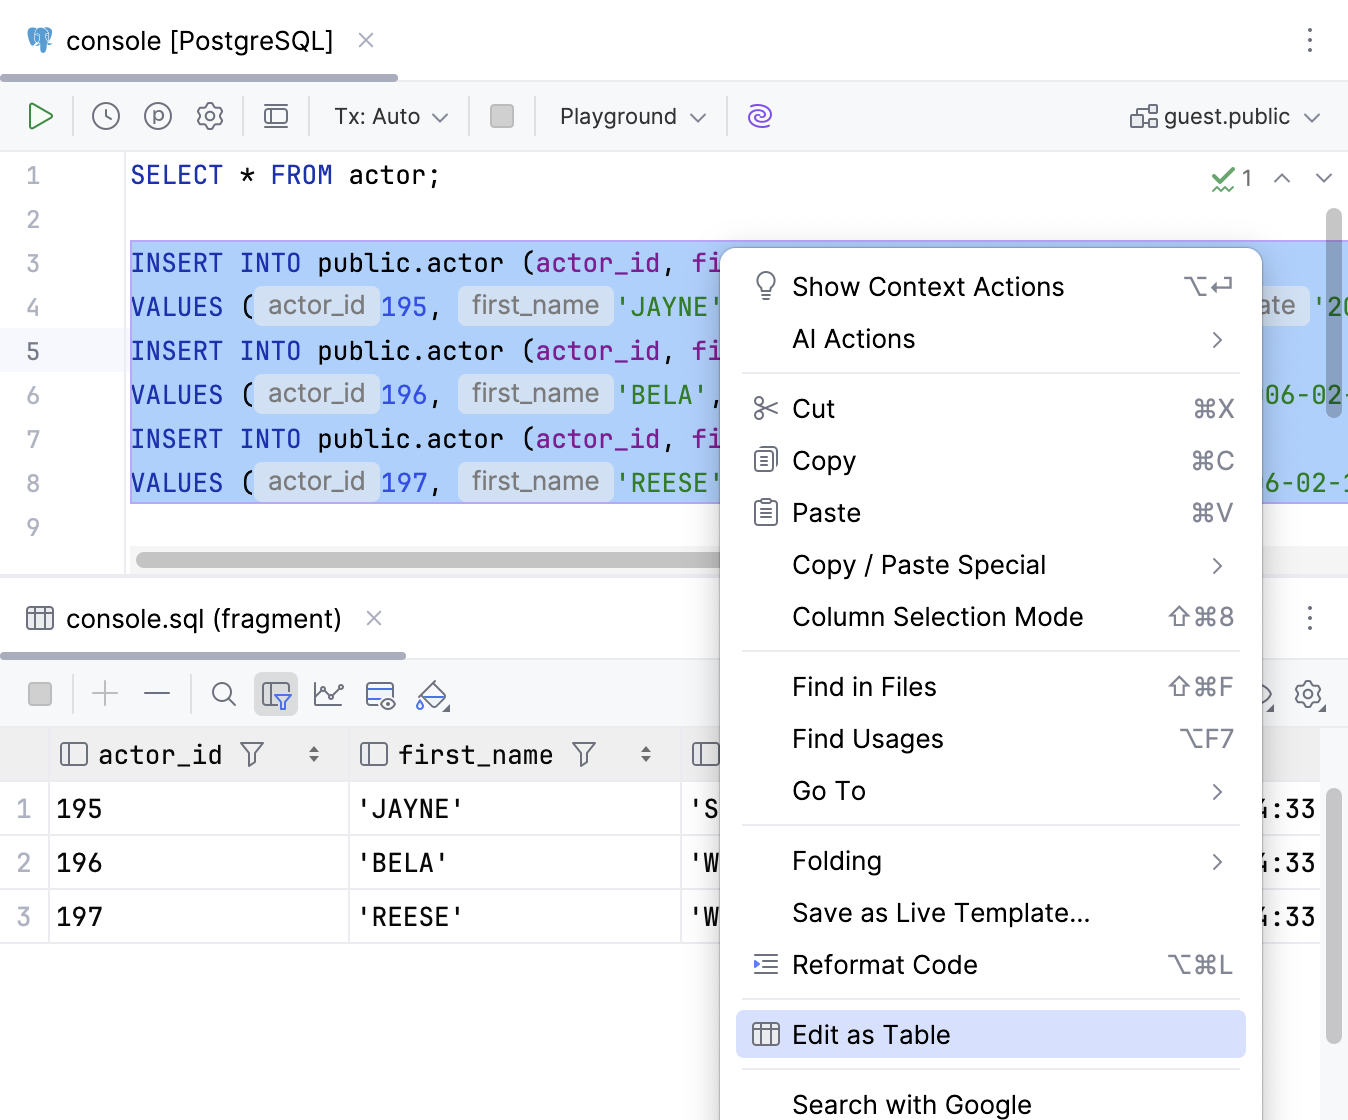Click the AI Assistant spiral icon in toolbar
The image size is (1348, 1120).
[759, 116]
